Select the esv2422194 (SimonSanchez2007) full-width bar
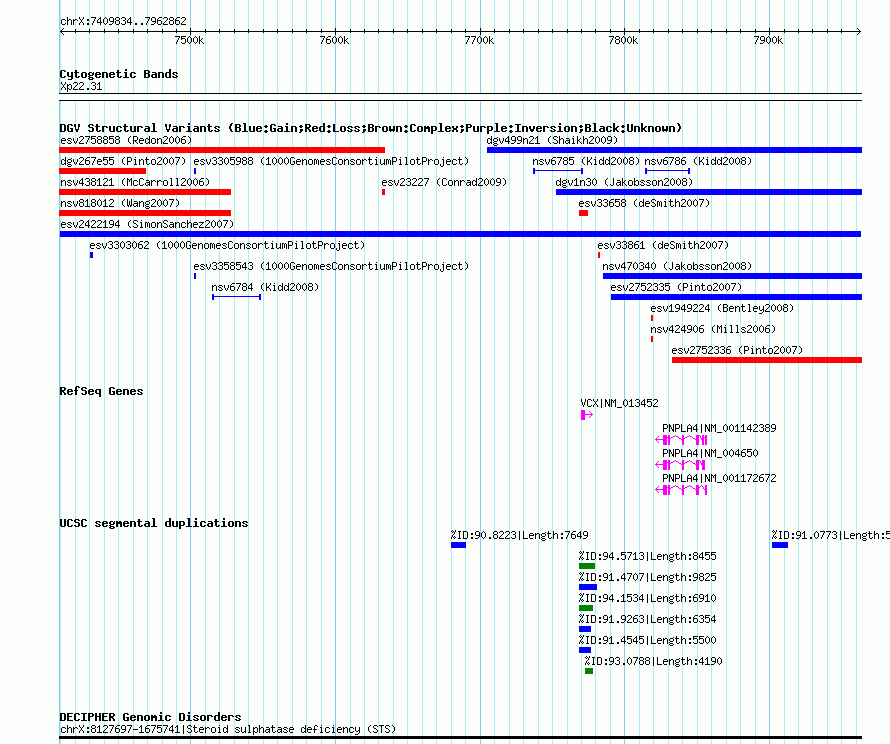Image resolution: width=890 pixels, height=744 pixels. [460, 234]
